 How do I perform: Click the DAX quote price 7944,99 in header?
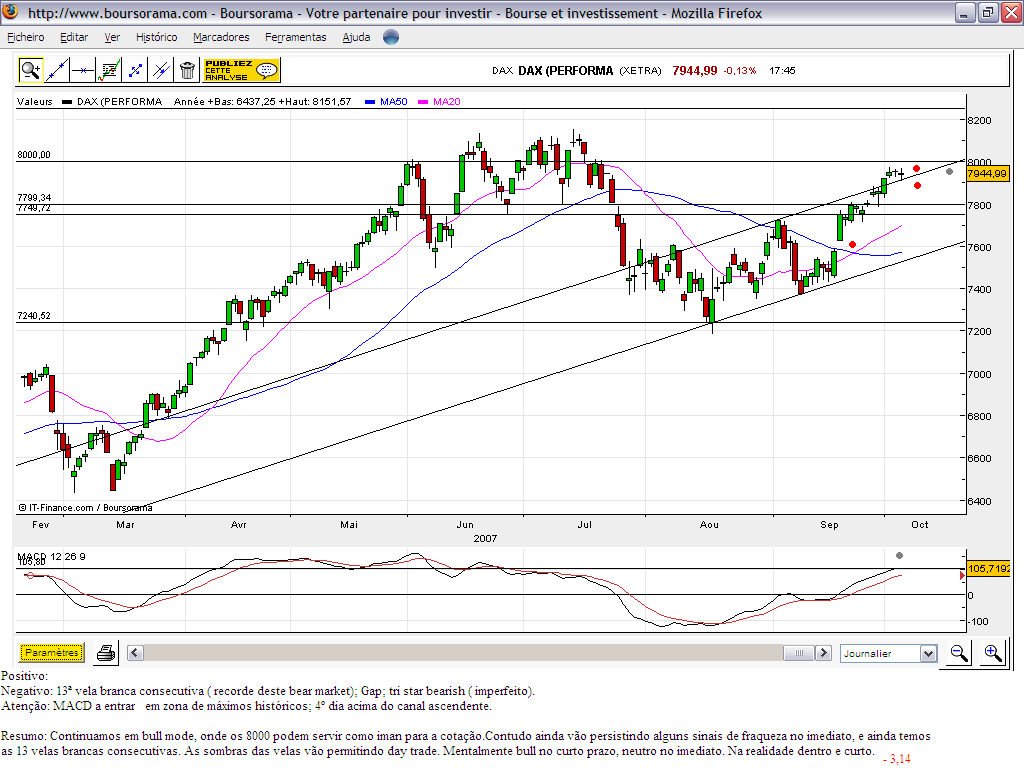pos(695,71)
